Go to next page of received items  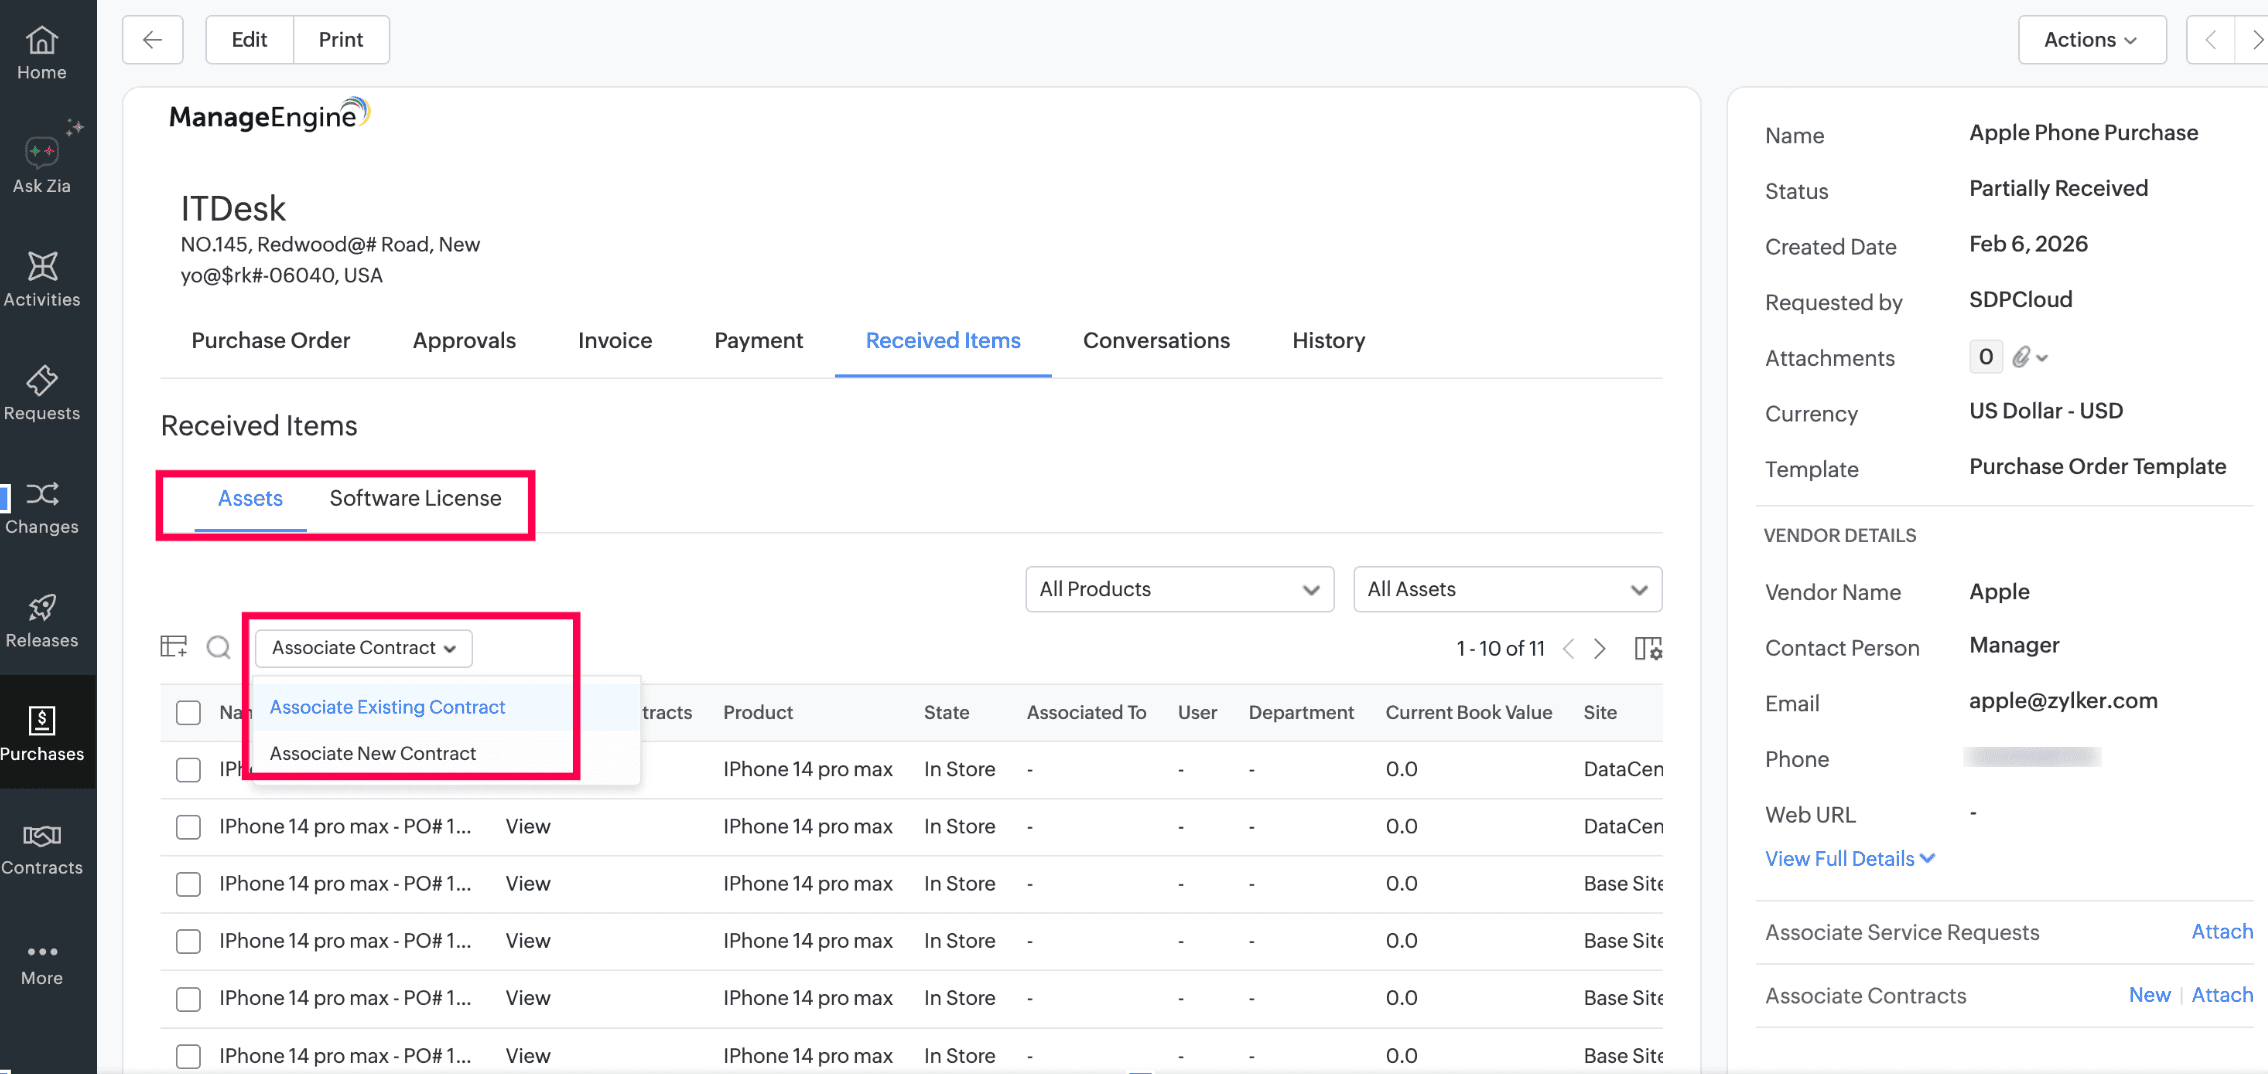point(1600,649)
